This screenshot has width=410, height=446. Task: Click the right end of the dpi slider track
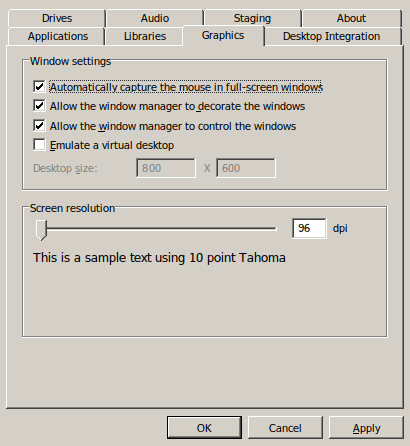(274, 228)
